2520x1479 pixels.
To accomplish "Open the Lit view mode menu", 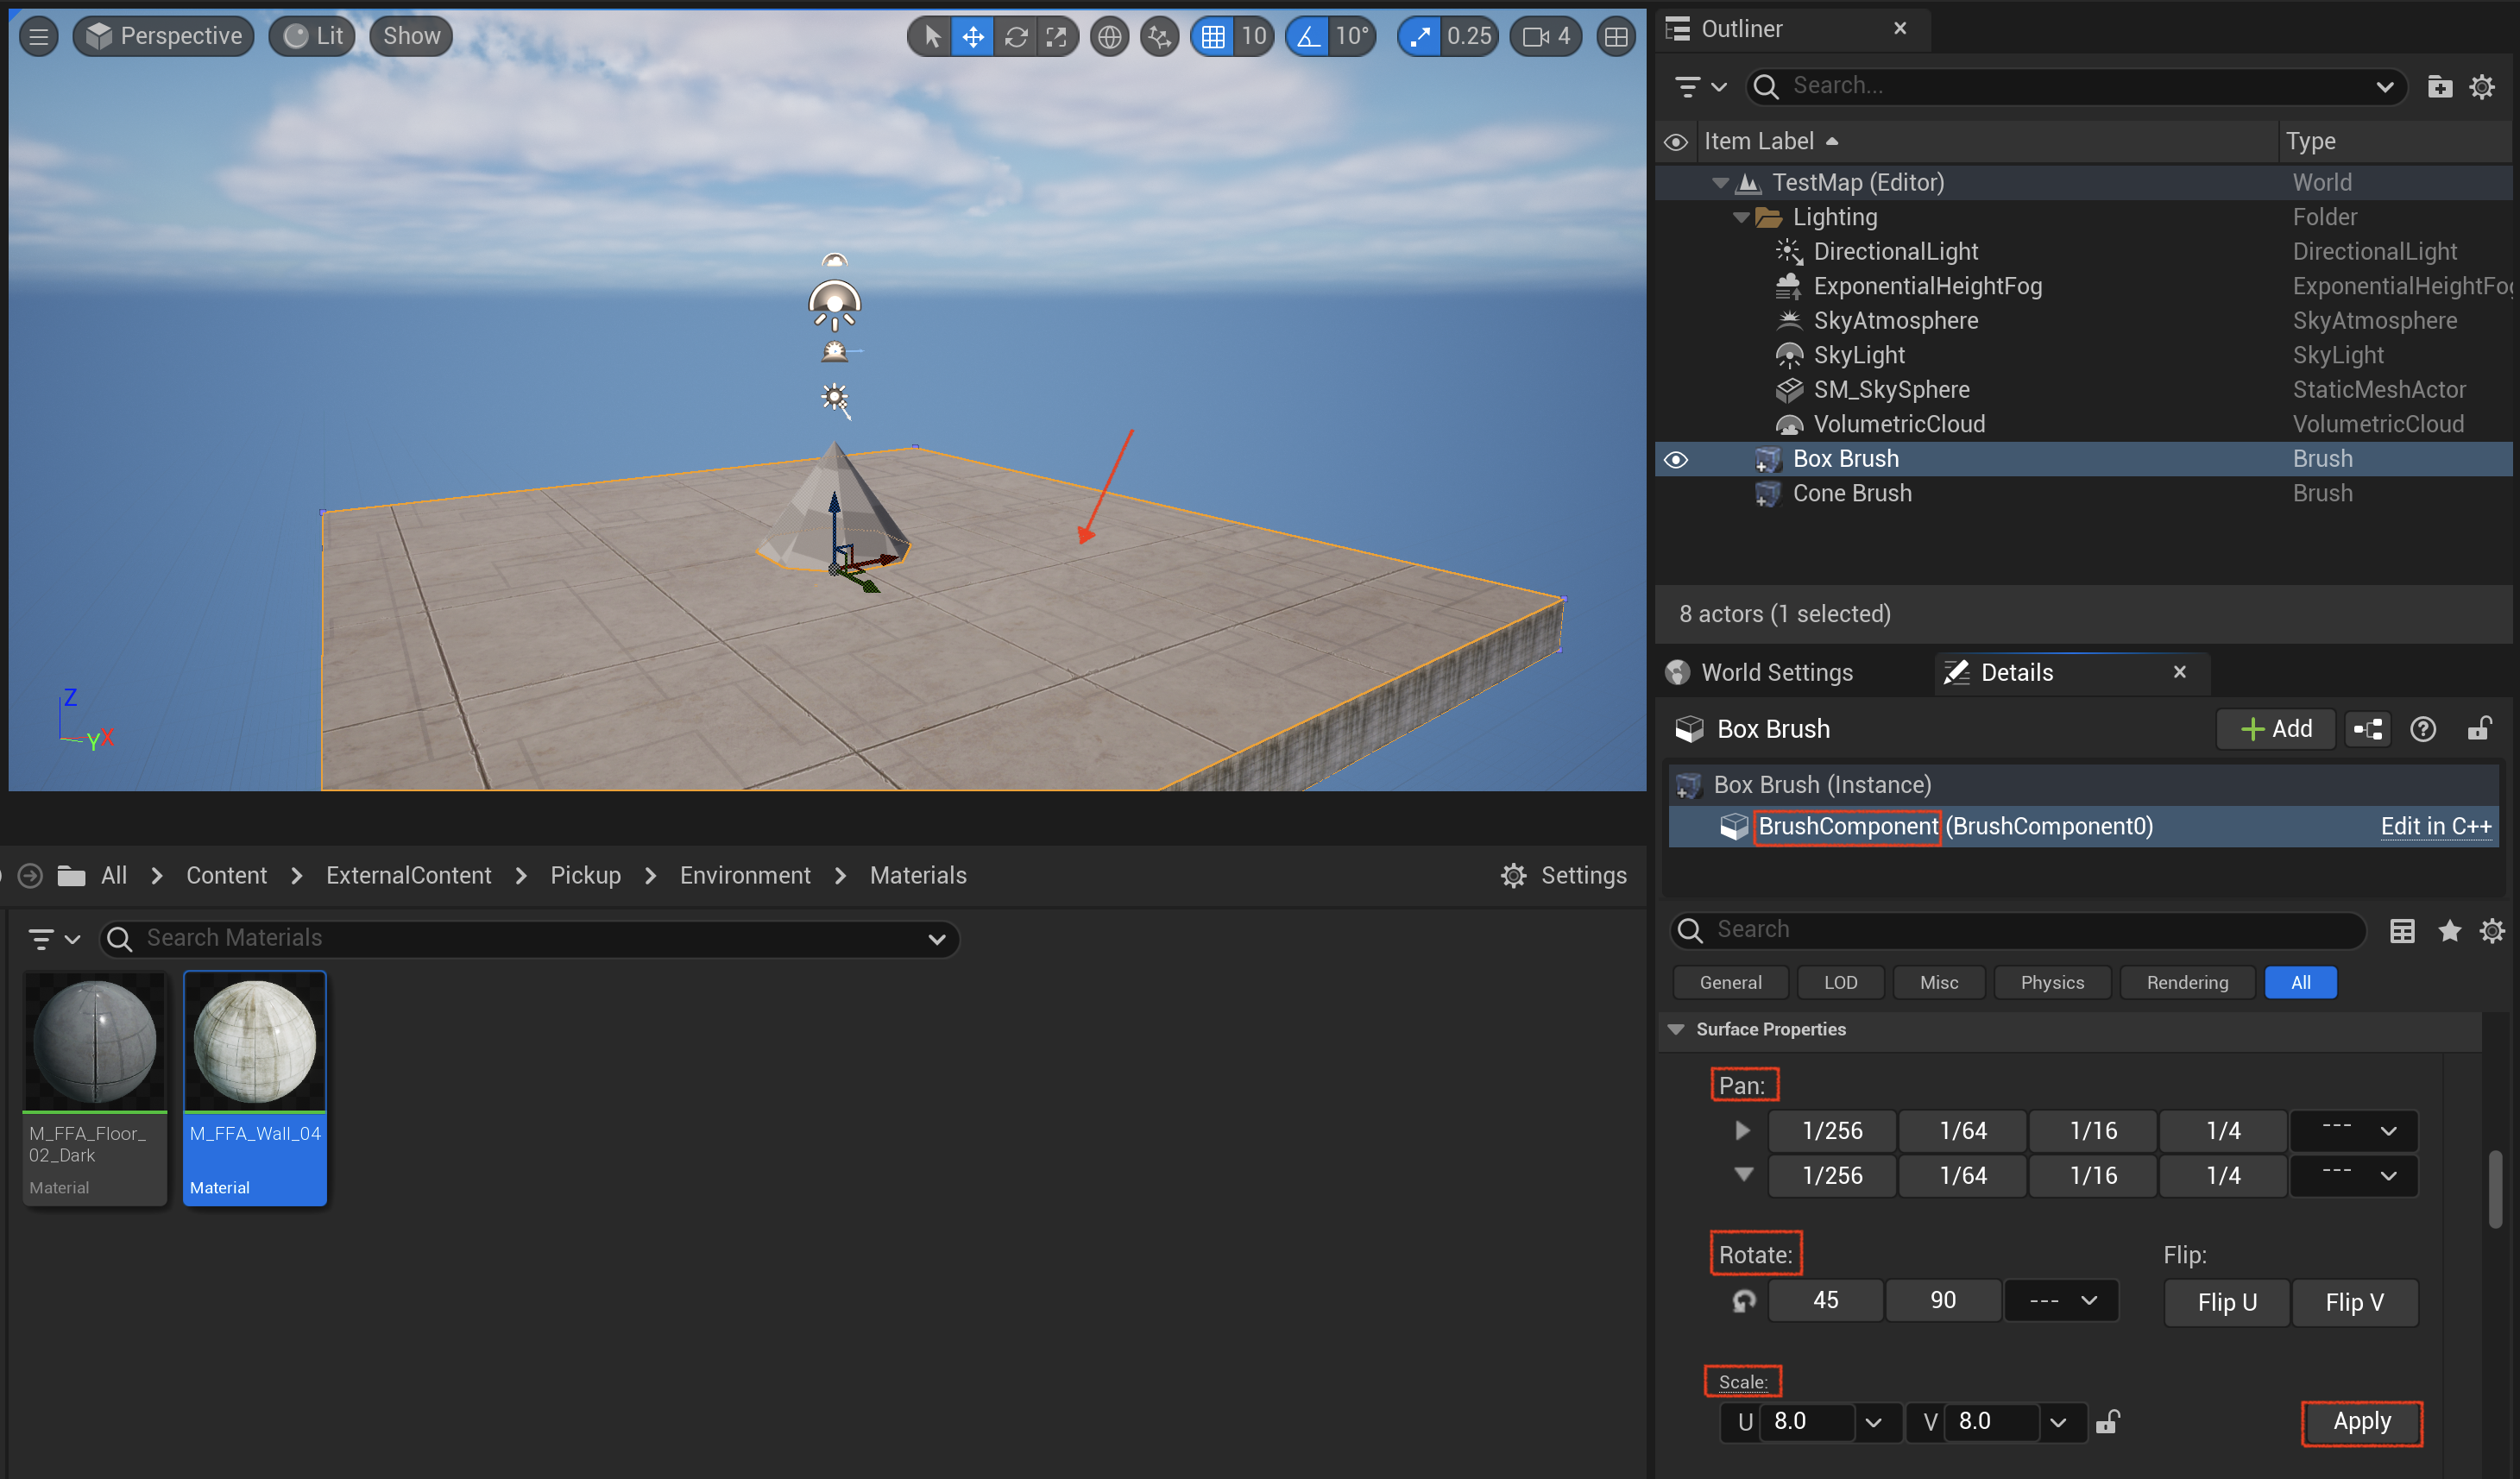I will [313, 37].
